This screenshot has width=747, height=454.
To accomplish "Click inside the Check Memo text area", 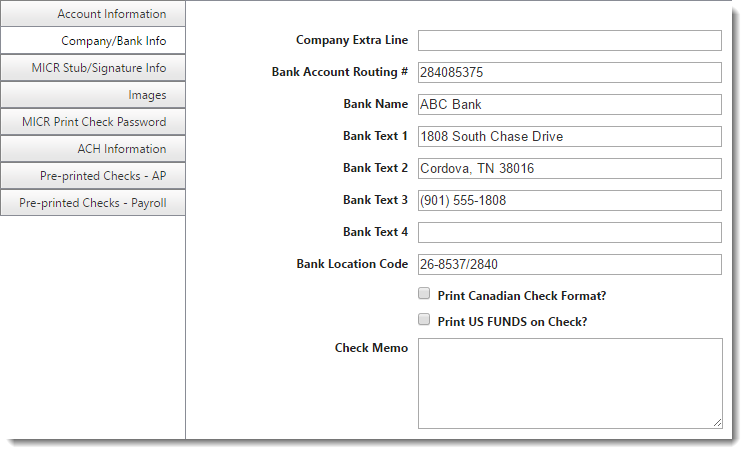I will [x=569, y=383].
